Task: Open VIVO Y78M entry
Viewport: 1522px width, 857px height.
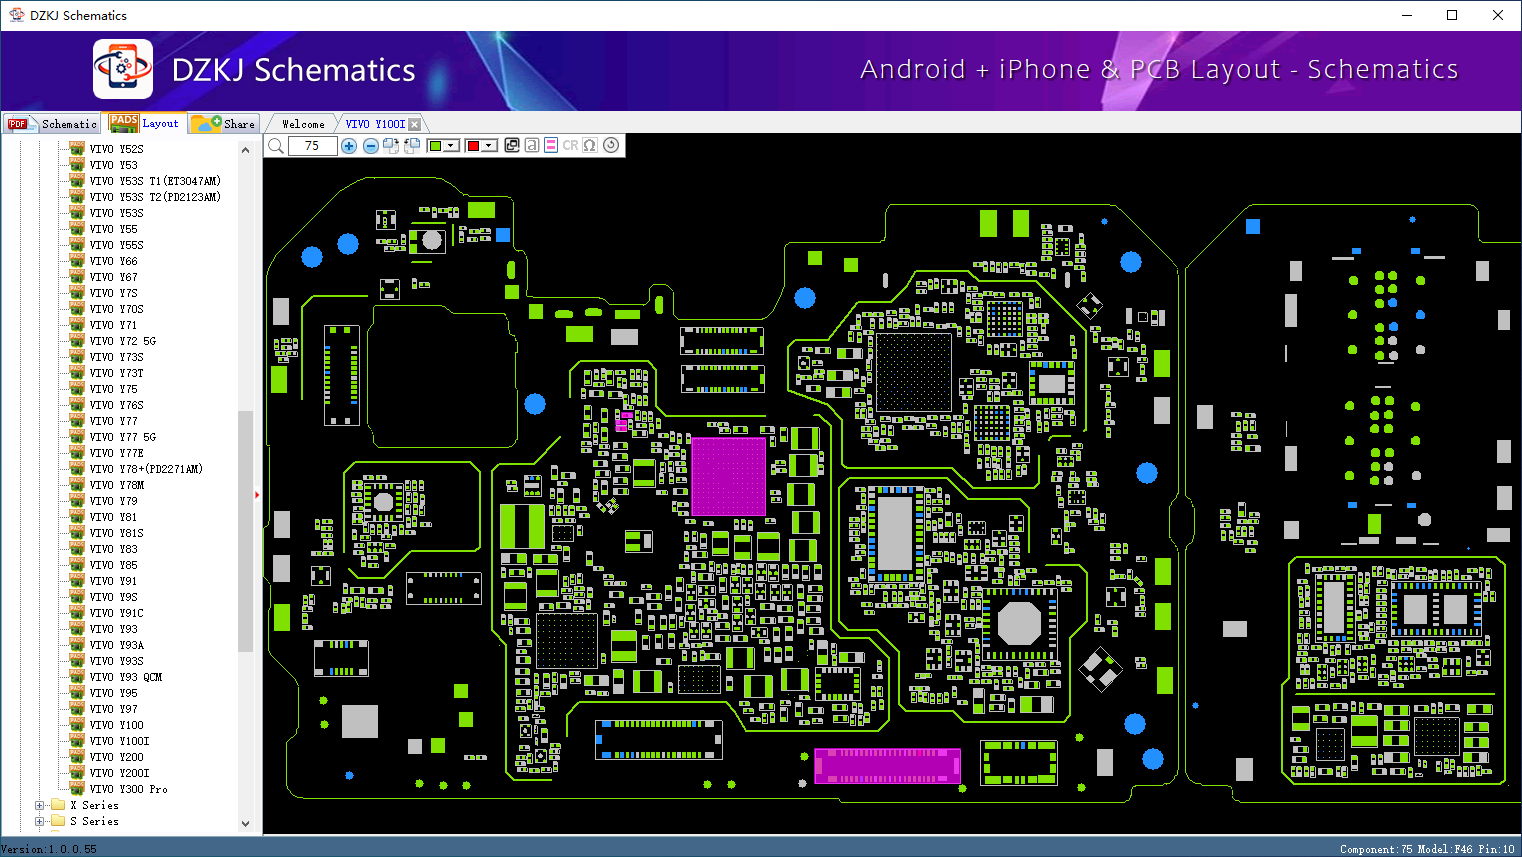Action: click(117, 485)
